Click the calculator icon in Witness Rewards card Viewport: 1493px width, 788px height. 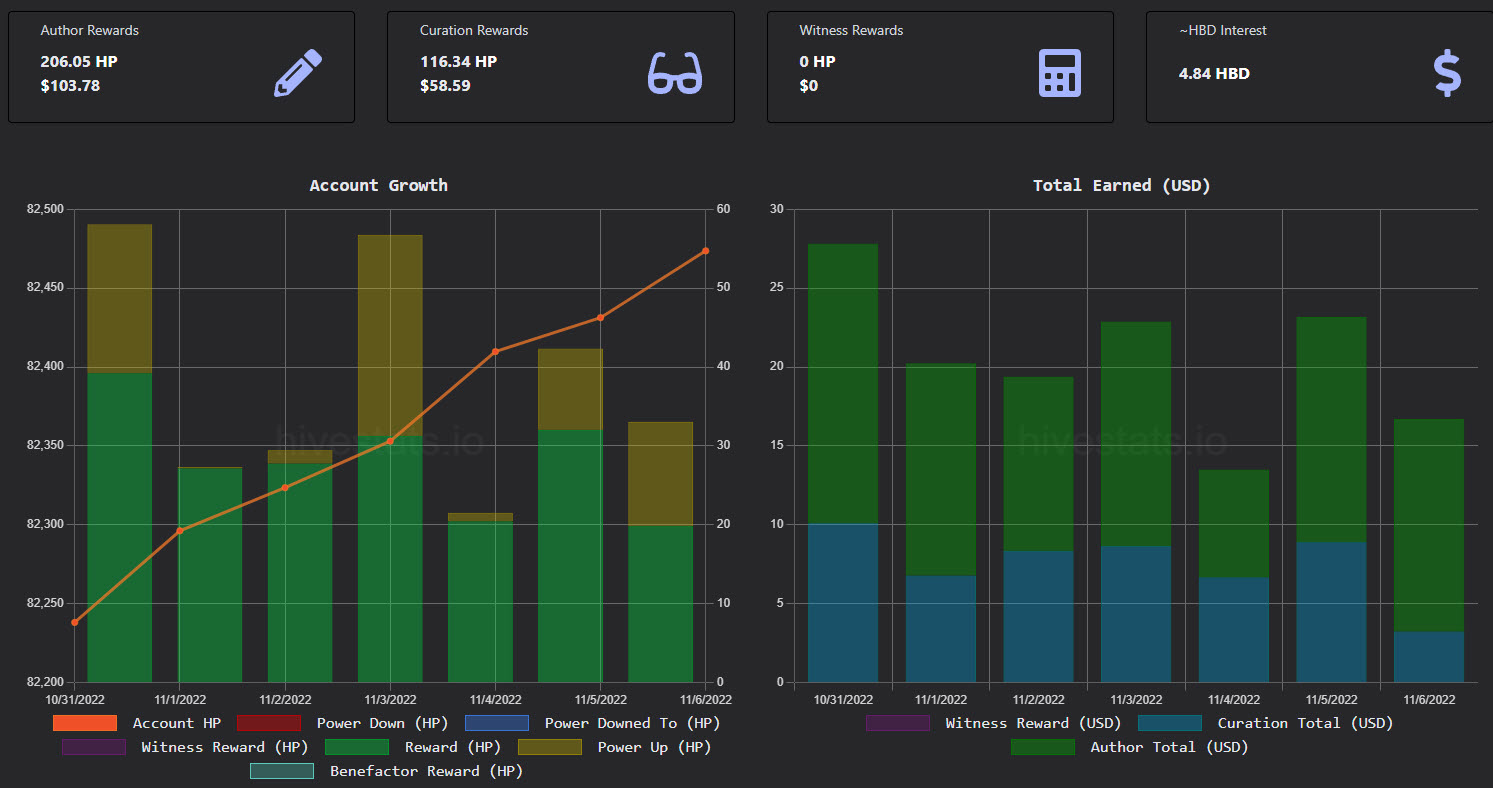tap(1060, 73)
